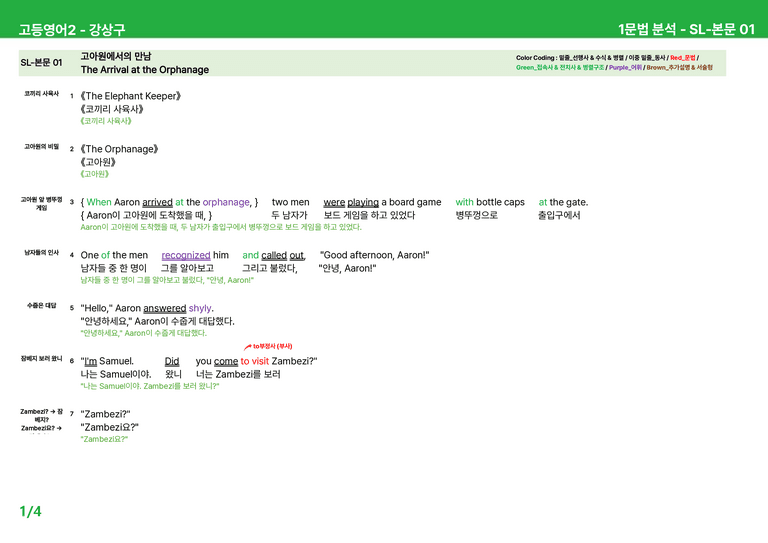Click the page indicator '1/4'

pos(30,511)
